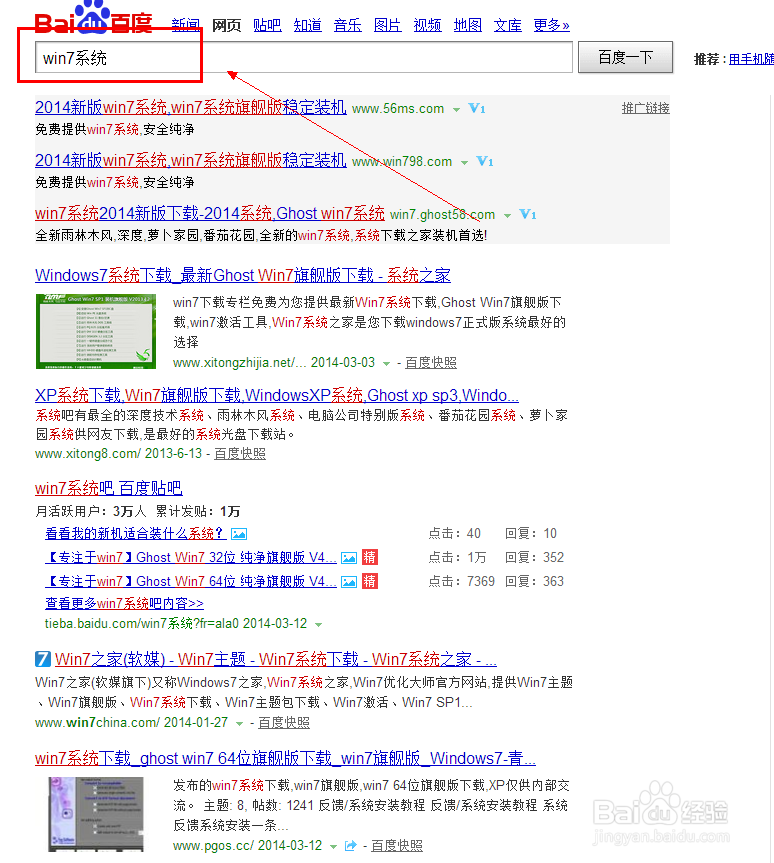This screenshot has height=863, width=774.
Task: Expand dropdown arrow next to www.win798.com
Action: [465, 162]
